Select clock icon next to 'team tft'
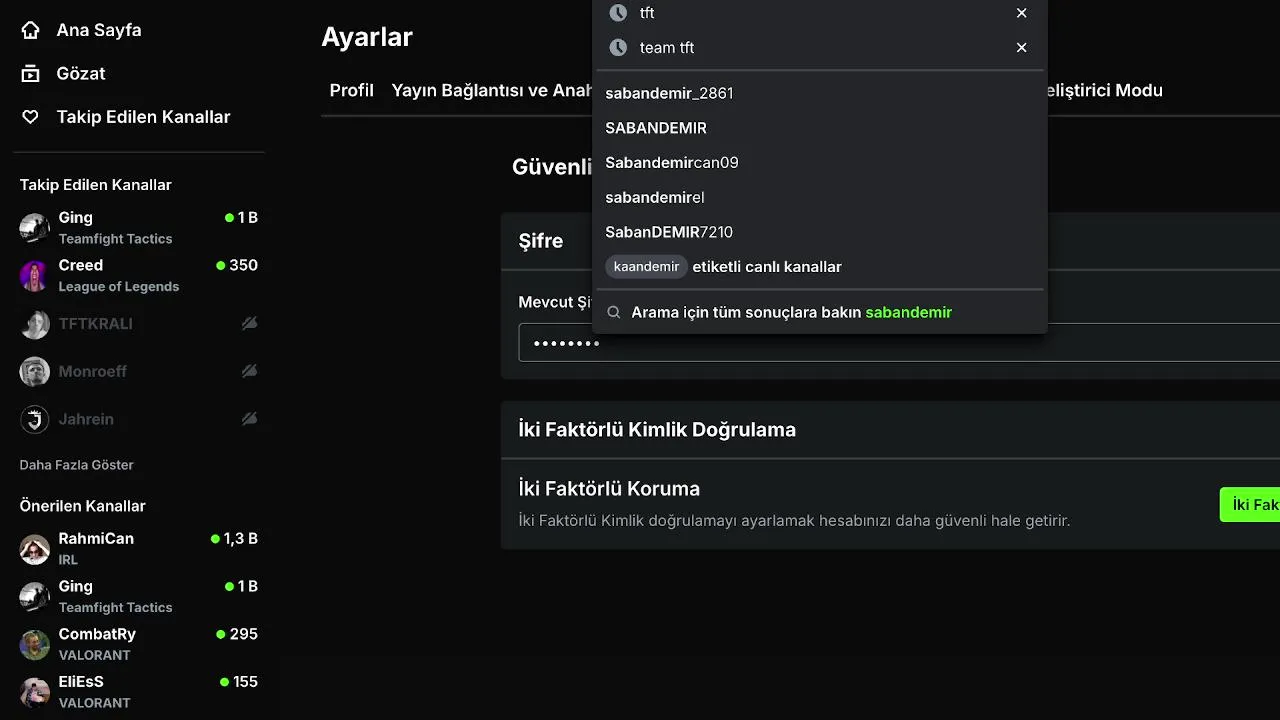 (618, 47)
